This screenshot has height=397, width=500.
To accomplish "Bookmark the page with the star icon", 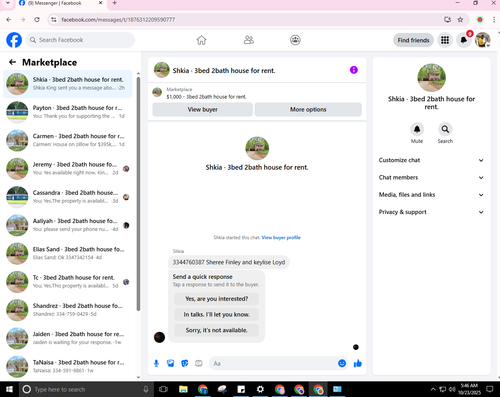I will pos(460,20).
